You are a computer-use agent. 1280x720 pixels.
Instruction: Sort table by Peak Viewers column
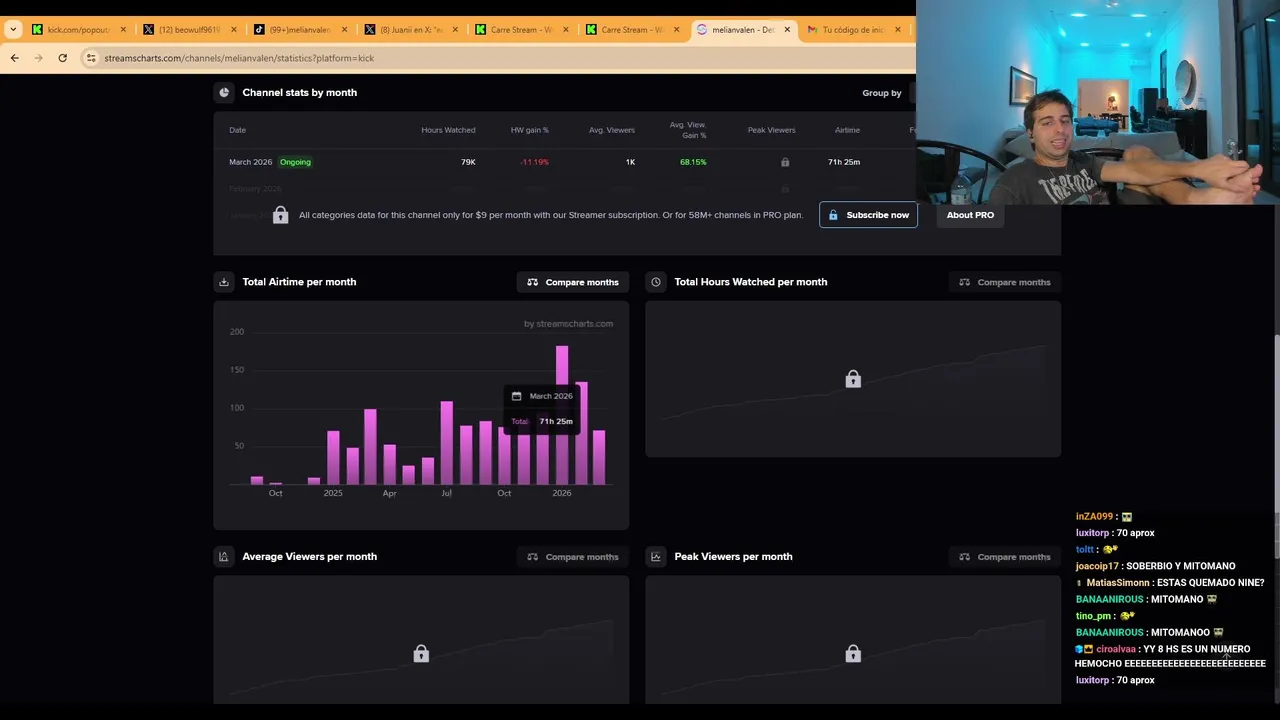click(x=771, y=130)
